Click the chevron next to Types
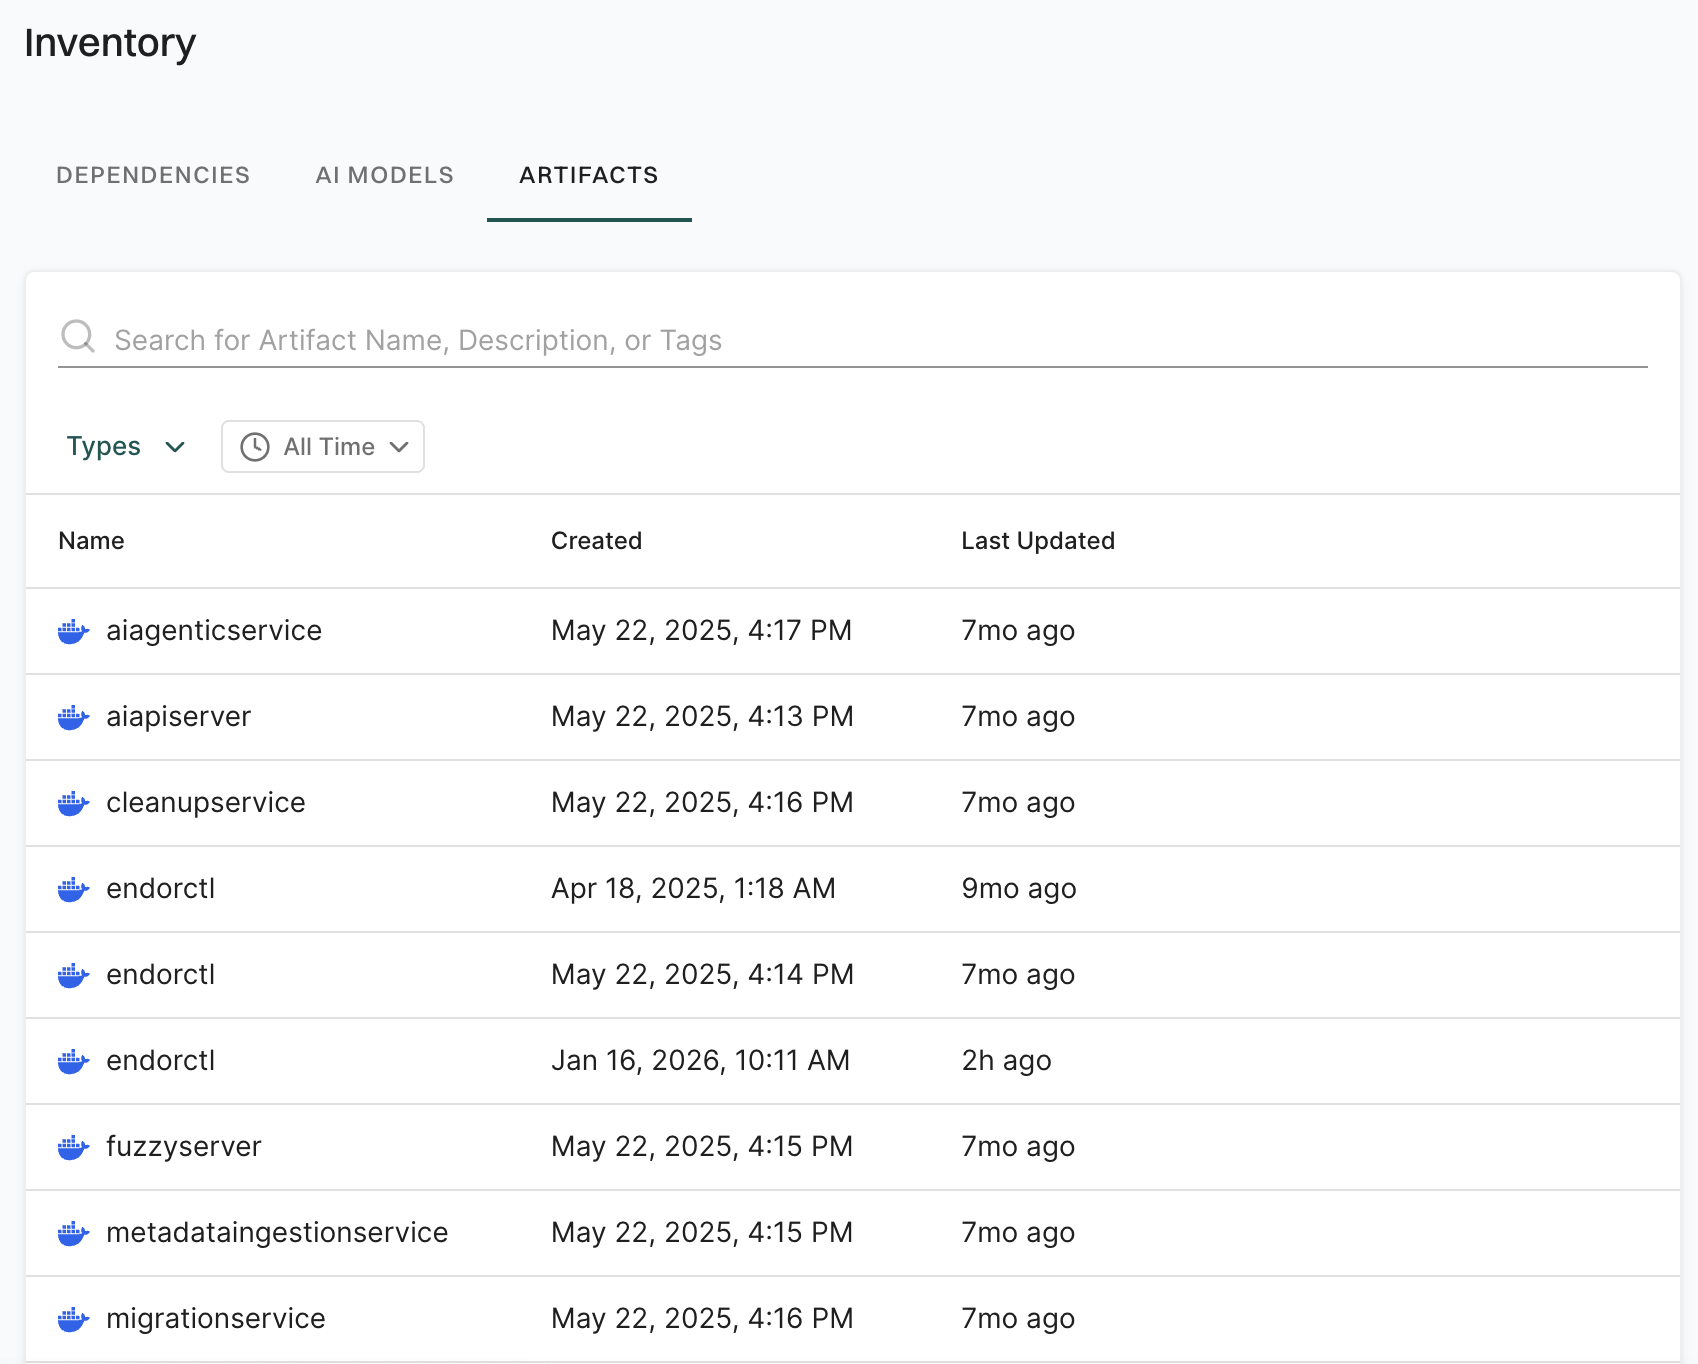Screen dimensions: 1698x1364 pyautogui.click(x=175, y=447)
